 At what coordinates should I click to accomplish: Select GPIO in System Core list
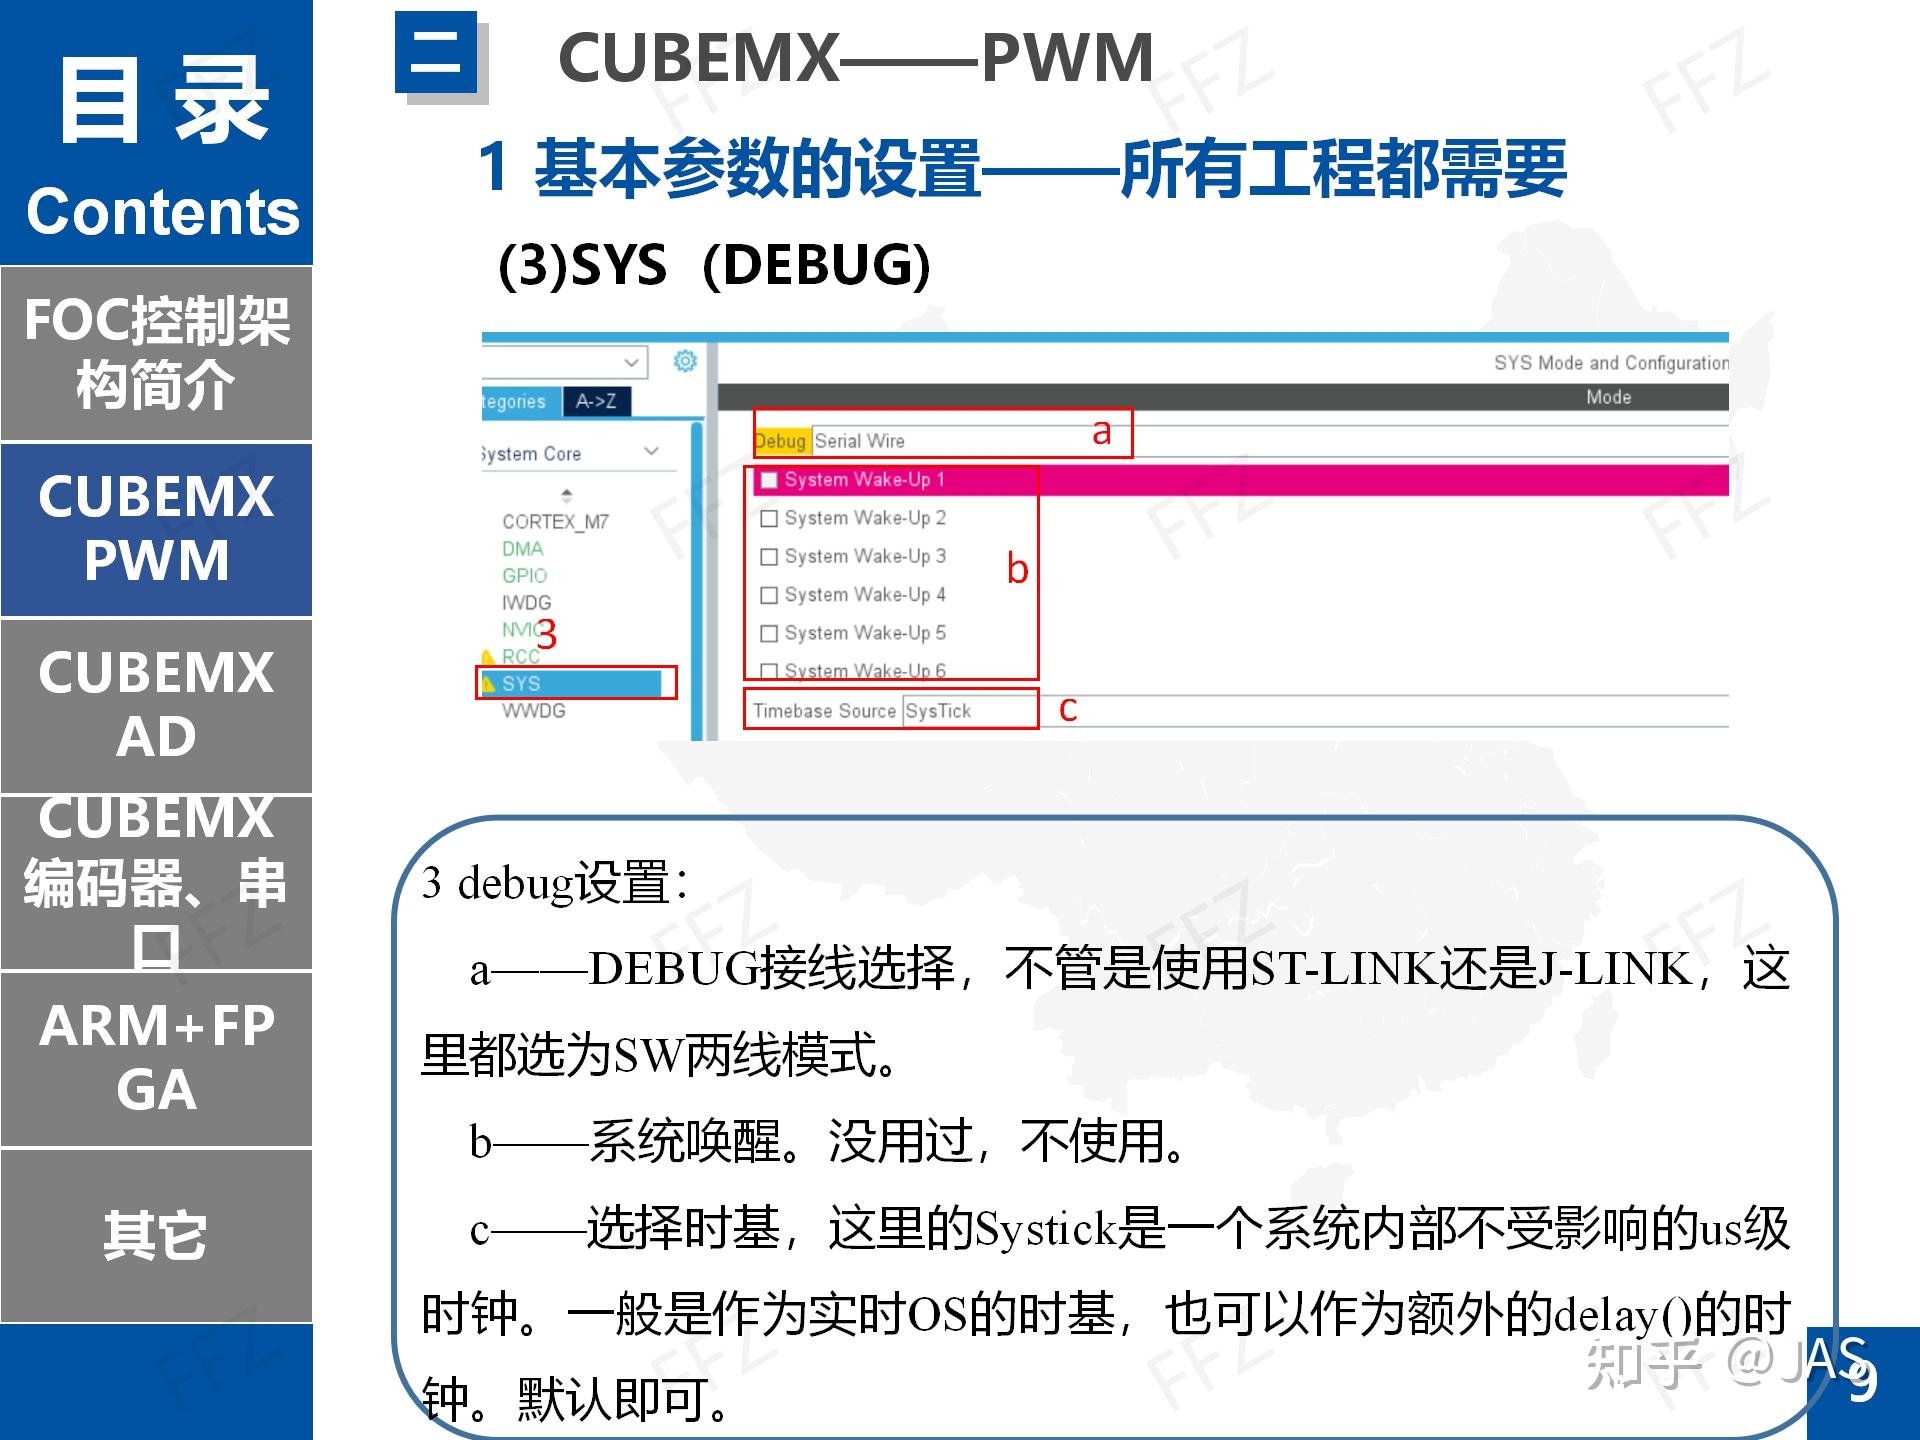(524, 576)
